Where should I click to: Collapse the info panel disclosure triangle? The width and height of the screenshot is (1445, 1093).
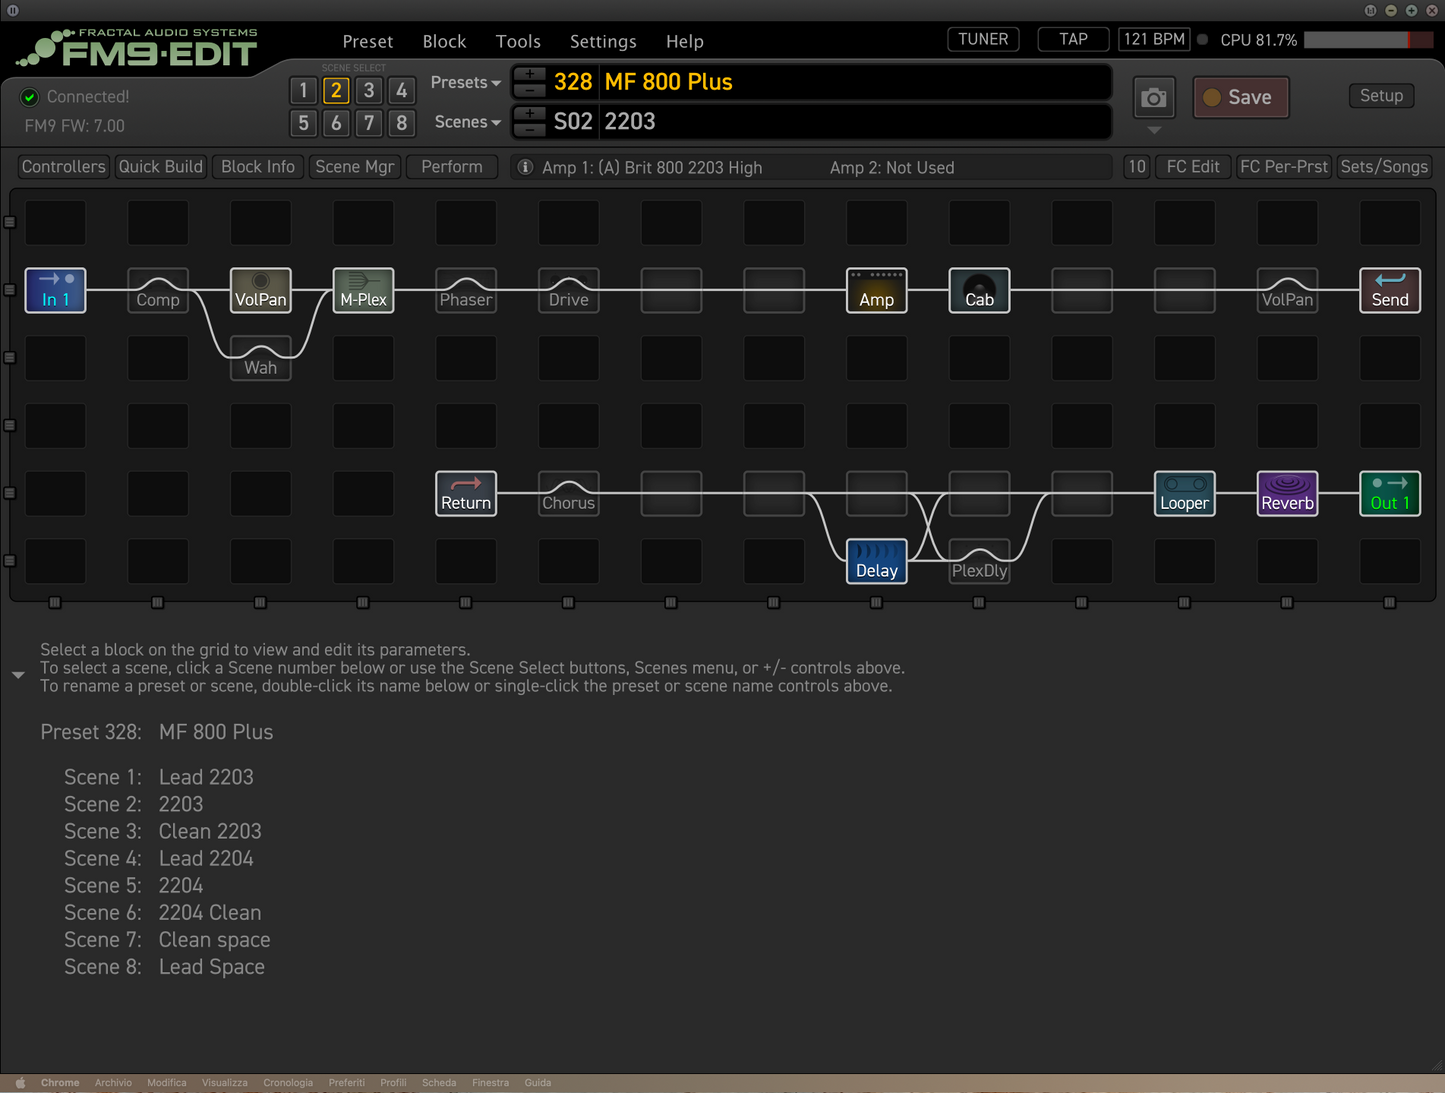click(18, 675)
